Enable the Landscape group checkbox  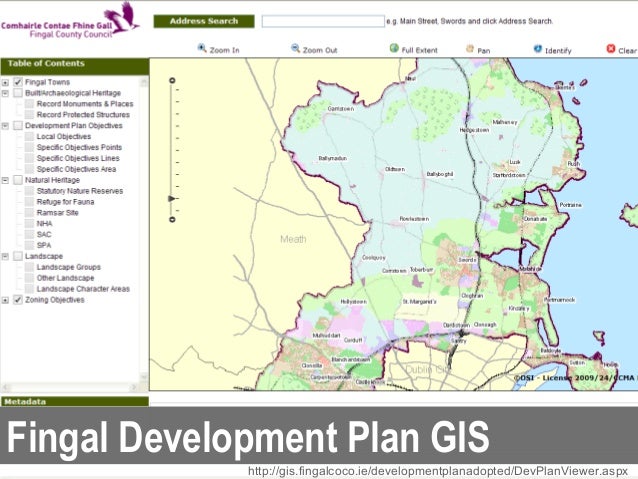coord(17,256)
